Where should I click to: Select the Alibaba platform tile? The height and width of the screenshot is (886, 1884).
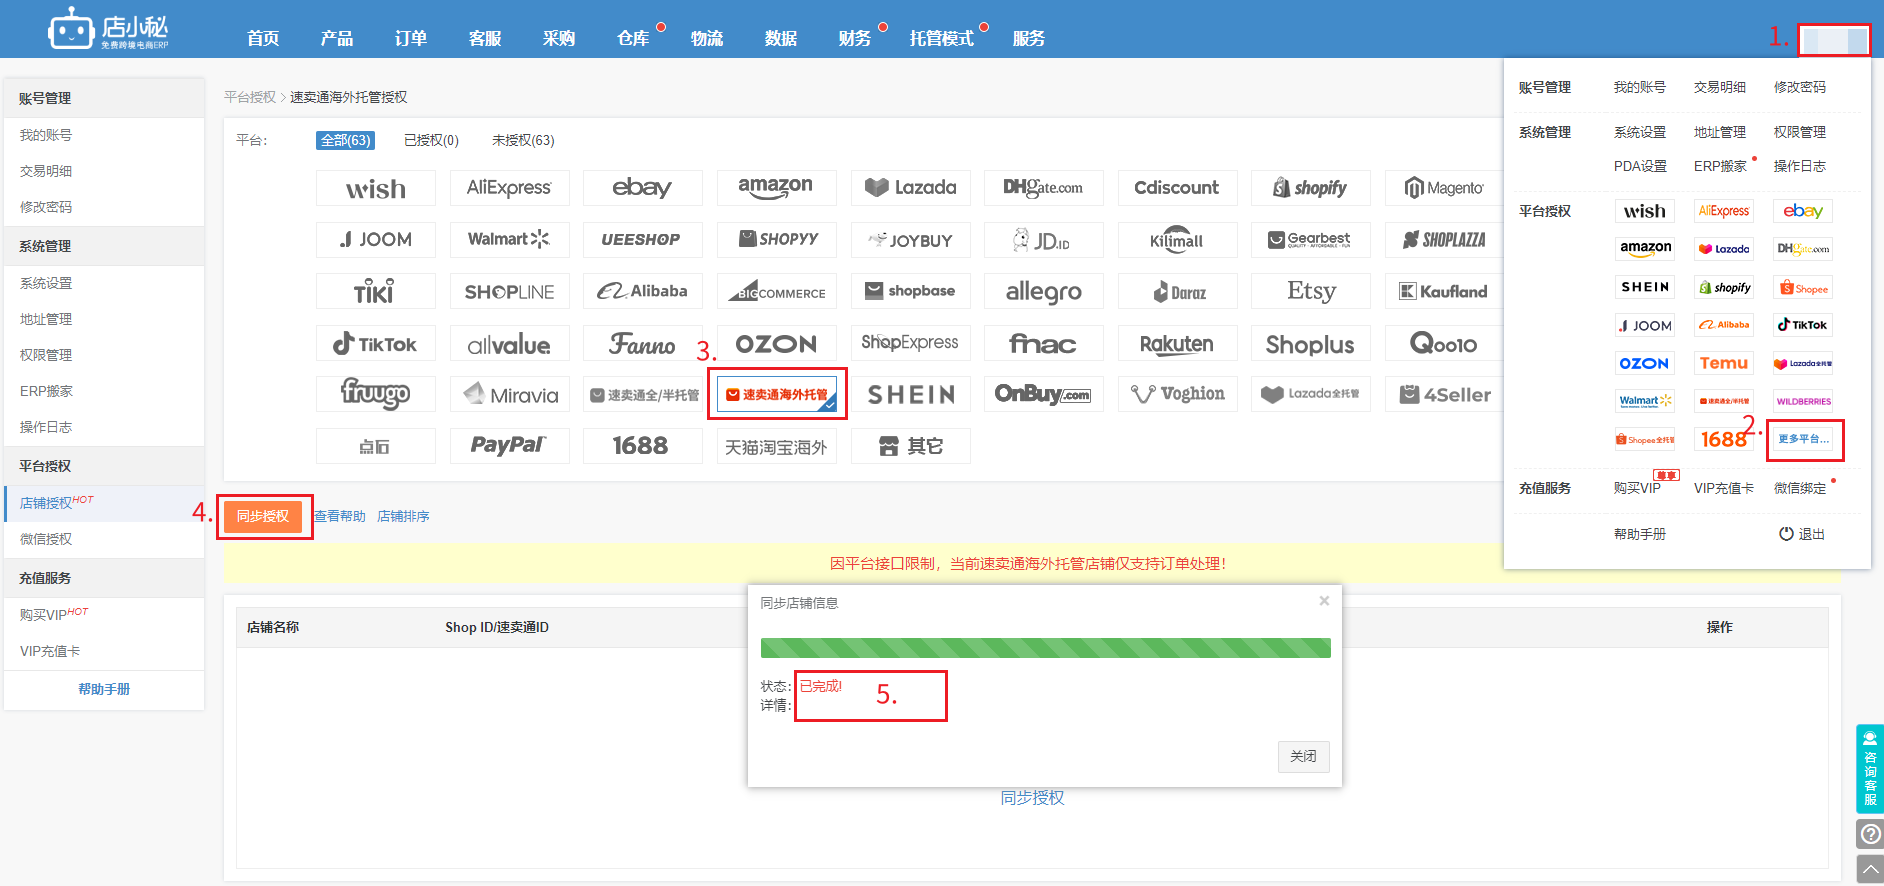tap(643, 292)
